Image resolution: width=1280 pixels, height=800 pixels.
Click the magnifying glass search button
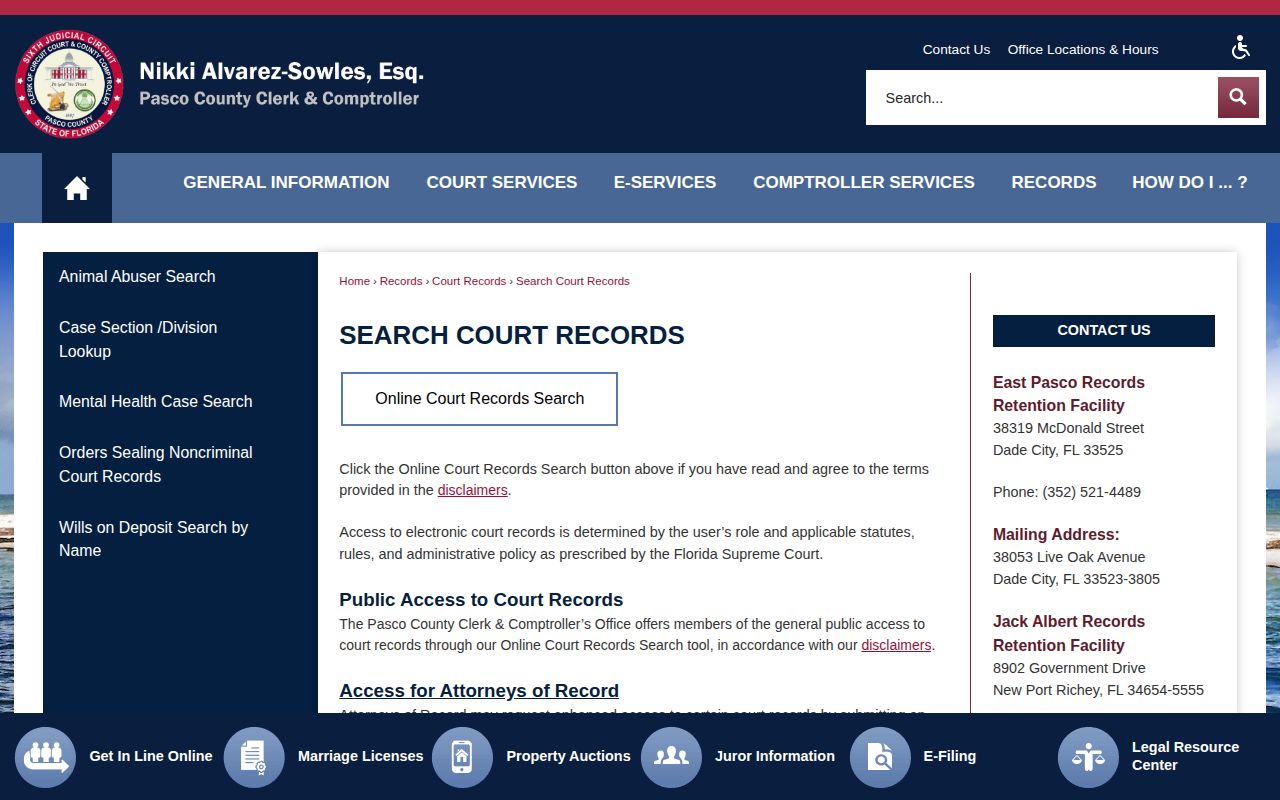pos(1238,97)
